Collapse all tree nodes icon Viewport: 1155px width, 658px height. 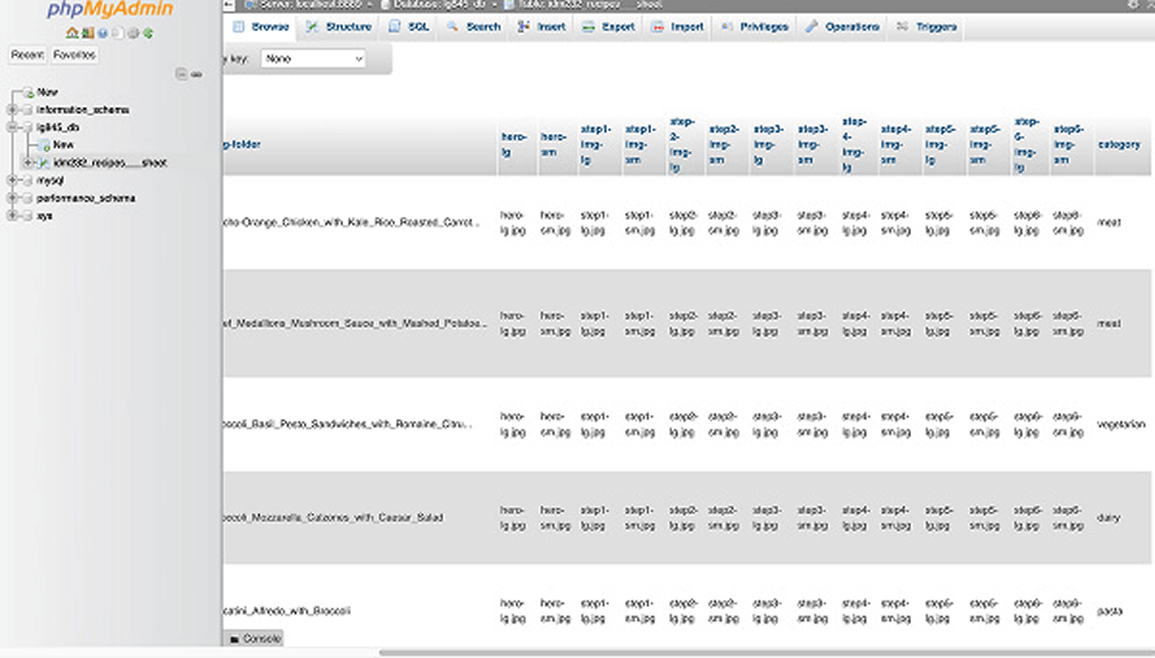tap(181, 74)
